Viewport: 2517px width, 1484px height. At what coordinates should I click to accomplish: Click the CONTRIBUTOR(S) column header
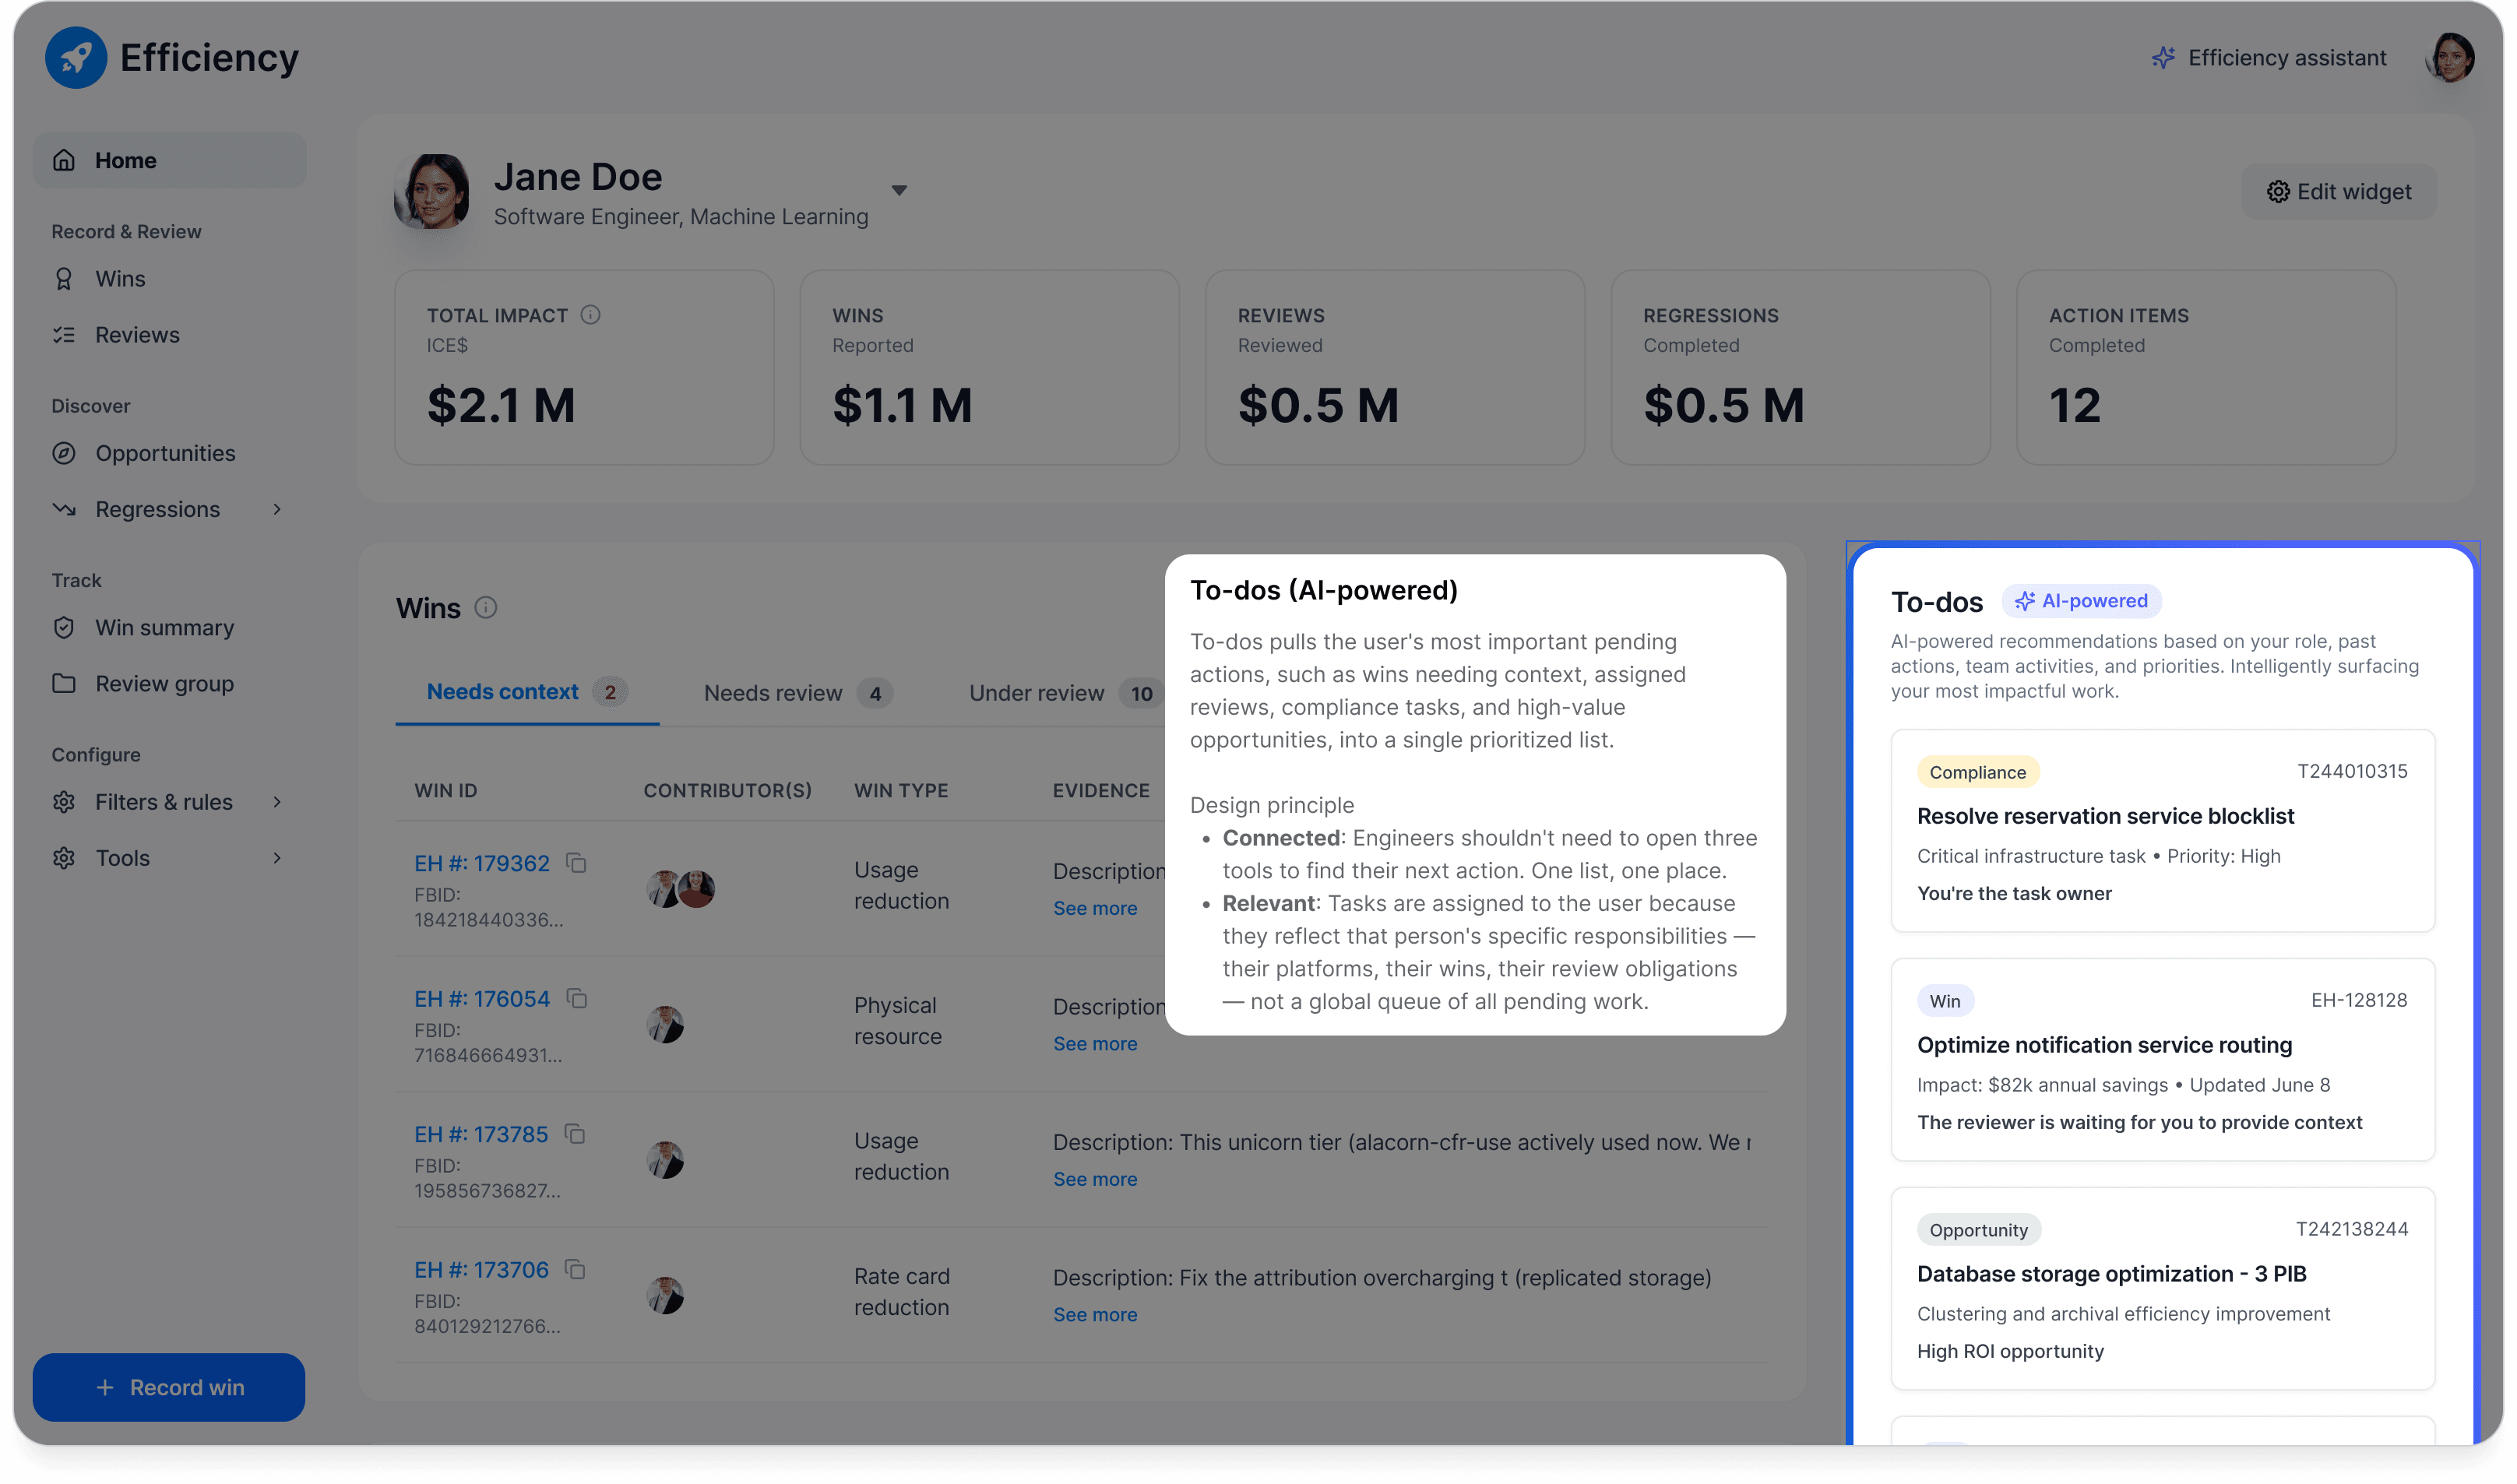727,790
